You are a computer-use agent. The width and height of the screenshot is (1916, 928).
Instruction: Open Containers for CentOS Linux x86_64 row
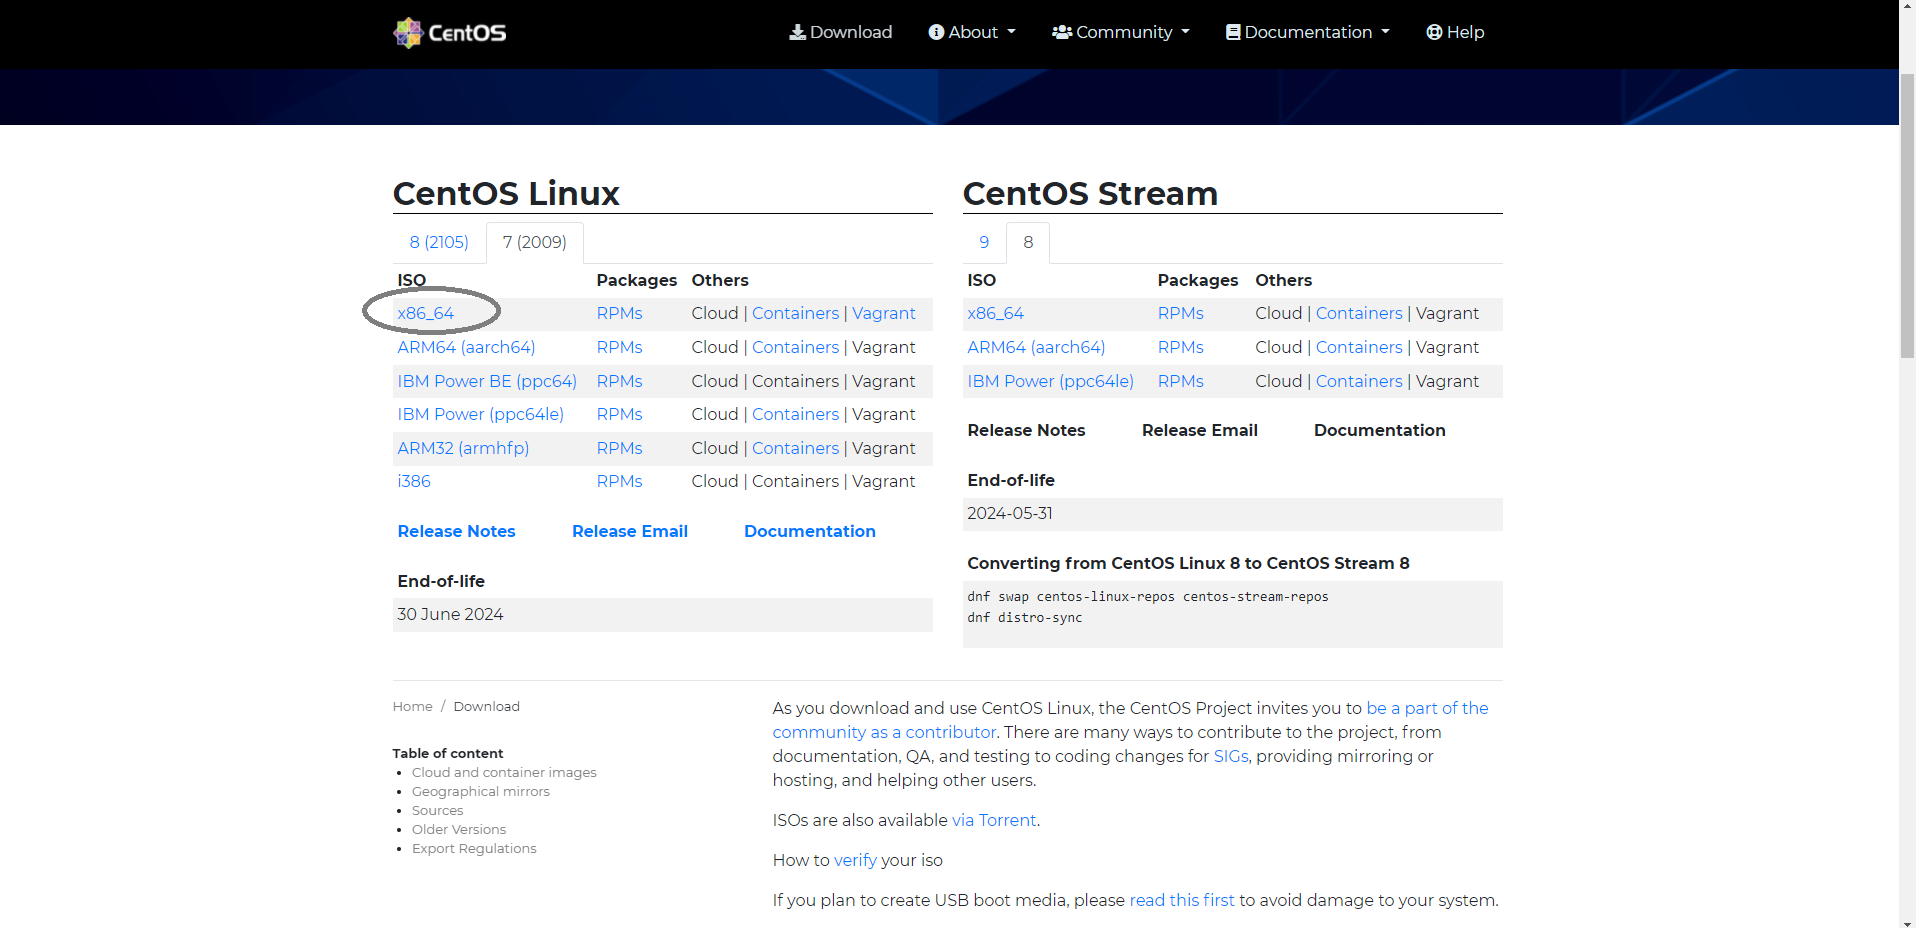796,313
